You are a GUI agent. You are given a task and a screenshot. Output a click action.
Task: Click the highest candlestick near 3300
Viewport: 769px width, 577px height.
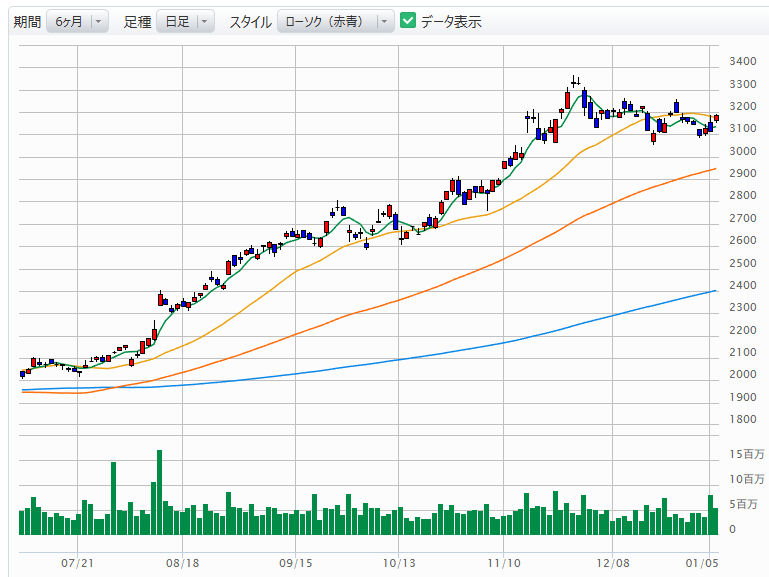click(575, 82)
